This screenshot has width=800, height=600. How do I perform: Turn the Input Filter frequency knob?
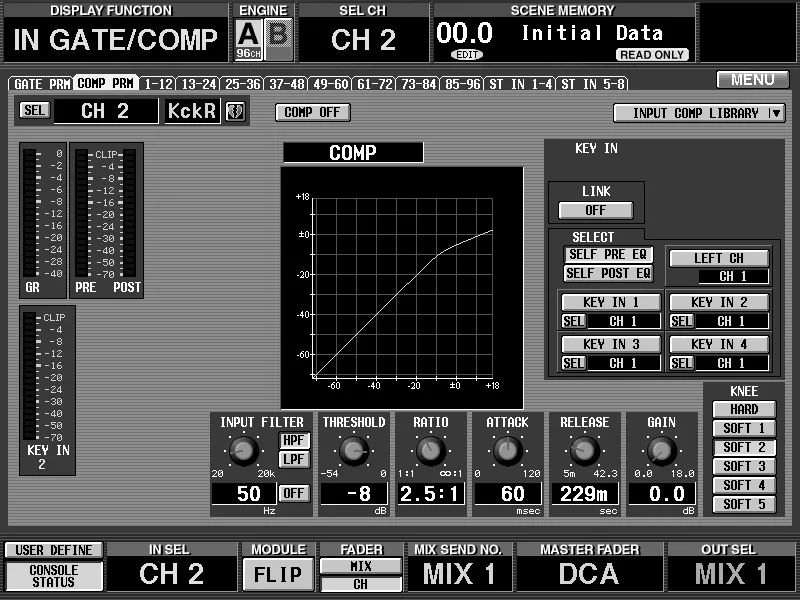243,451
